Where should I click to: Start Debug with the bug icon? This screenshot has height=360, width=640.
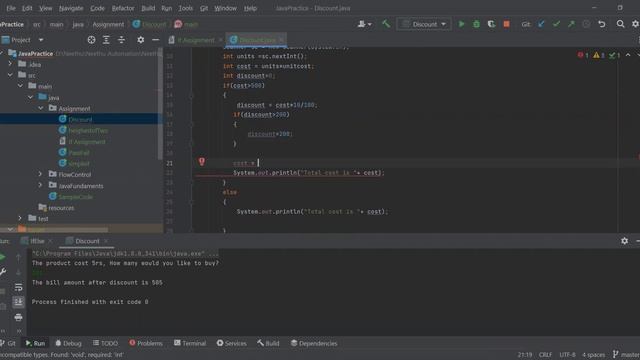click(x=476, y=24)
